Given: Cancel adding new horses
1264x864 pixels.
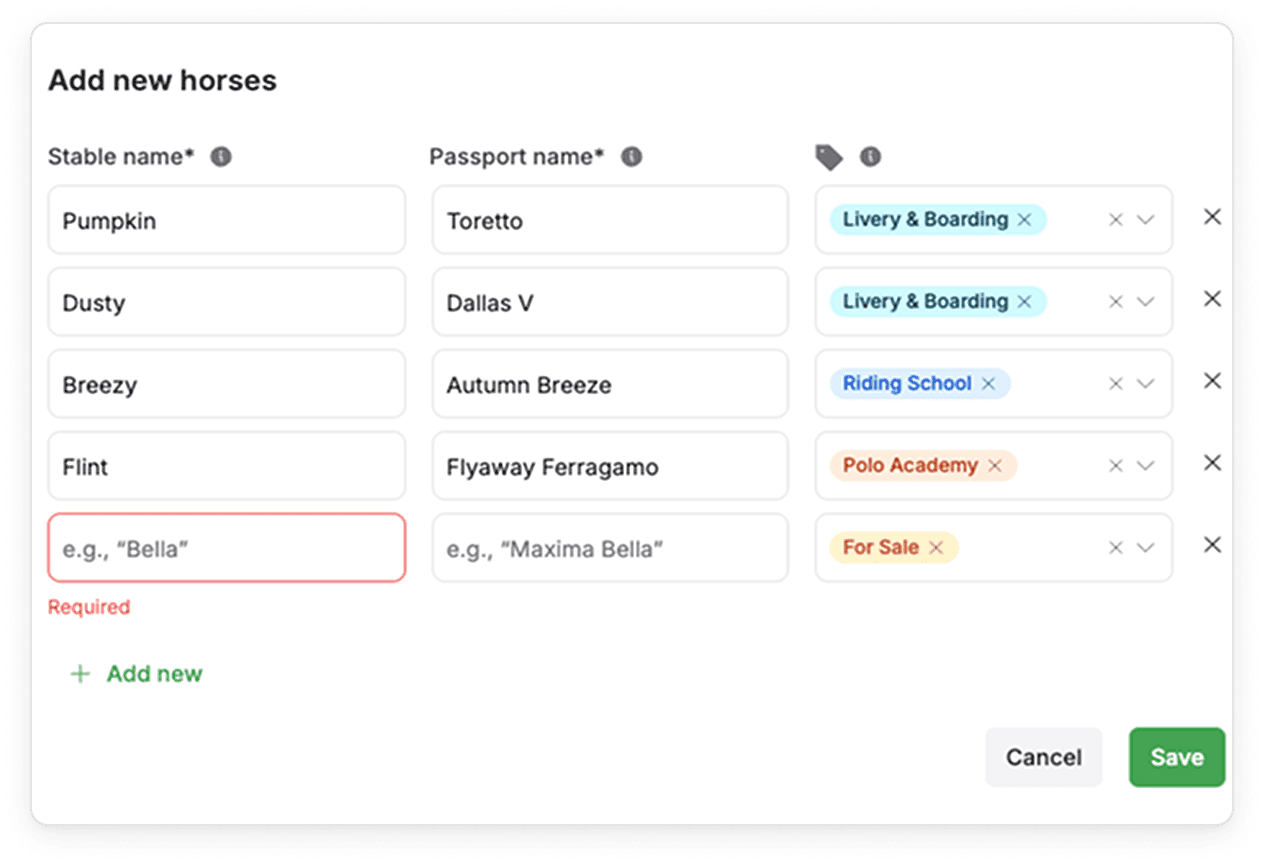Looking at the screenshot, I should (1043, 757).
